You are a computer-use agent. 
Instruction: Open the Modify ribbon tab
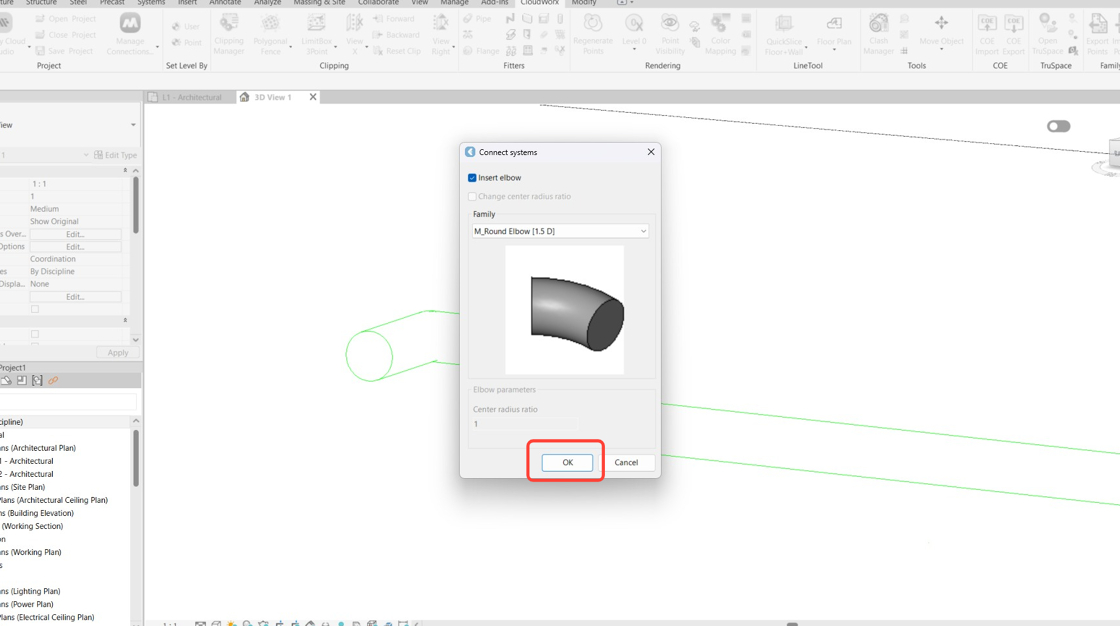click(x=584, y=3)
